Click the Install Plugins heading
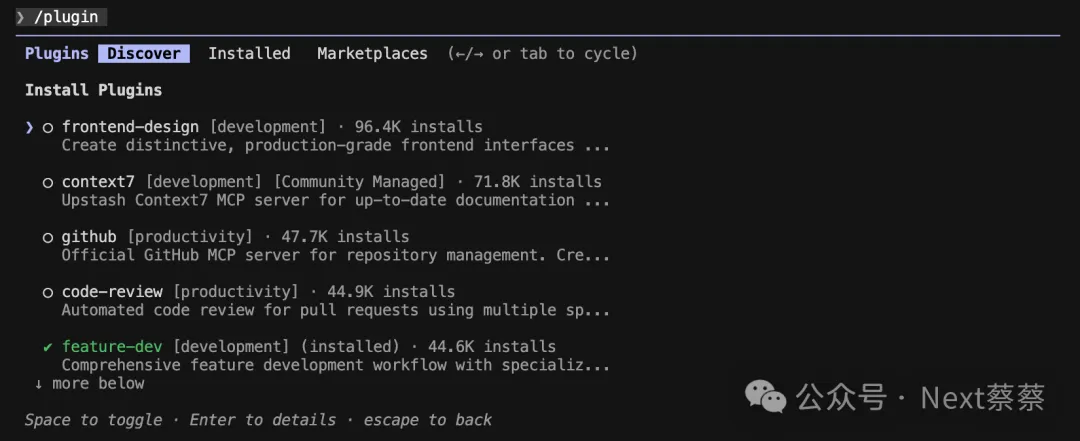 coord(93,90)
